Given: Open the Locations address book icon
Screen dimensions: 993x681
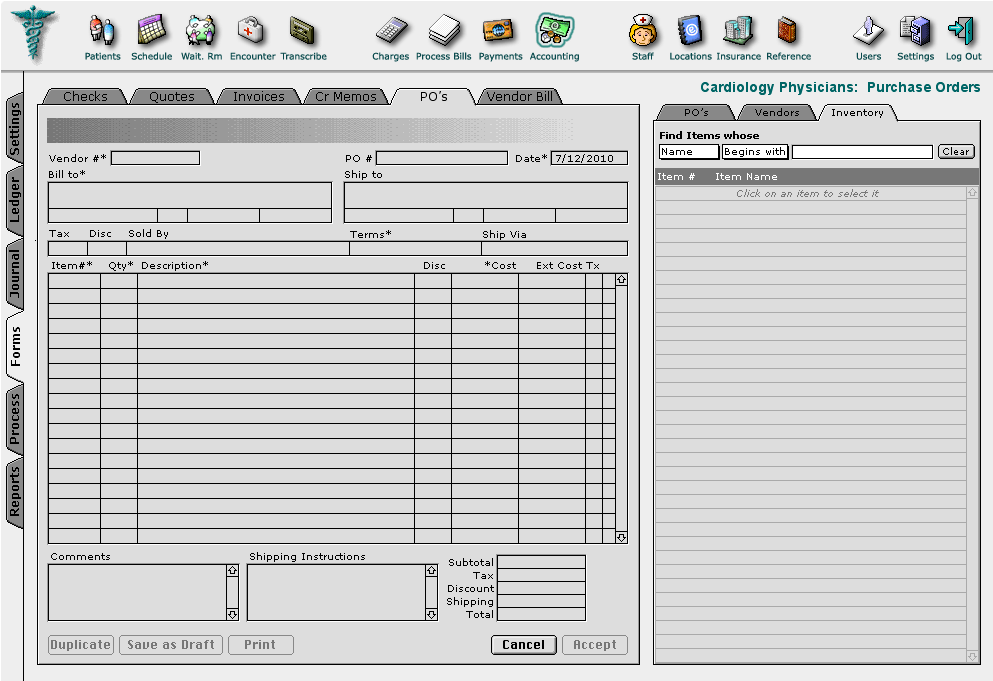Looking at the screenshot, I should pyautogui.click(x=690, y=30).
